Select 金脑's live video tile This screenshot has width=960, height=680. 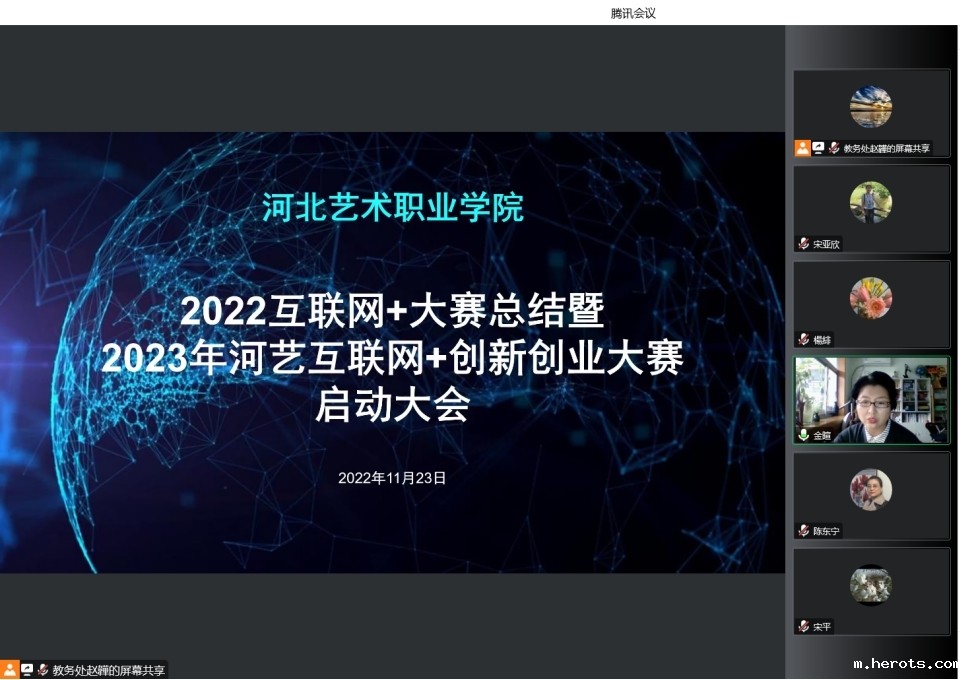tap(871, 398)
